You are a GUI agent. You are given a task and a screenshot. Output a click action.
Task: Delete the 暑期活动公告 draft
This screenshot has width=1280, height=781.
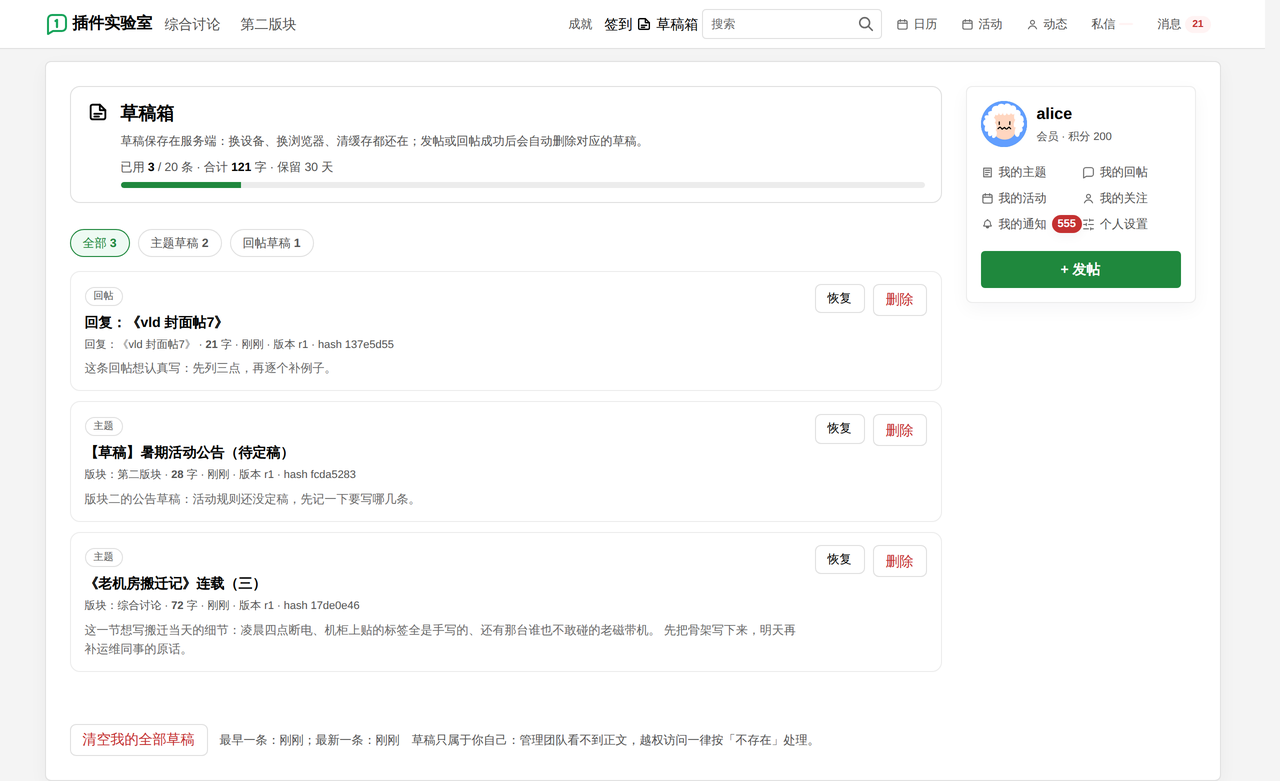(900, 429)
